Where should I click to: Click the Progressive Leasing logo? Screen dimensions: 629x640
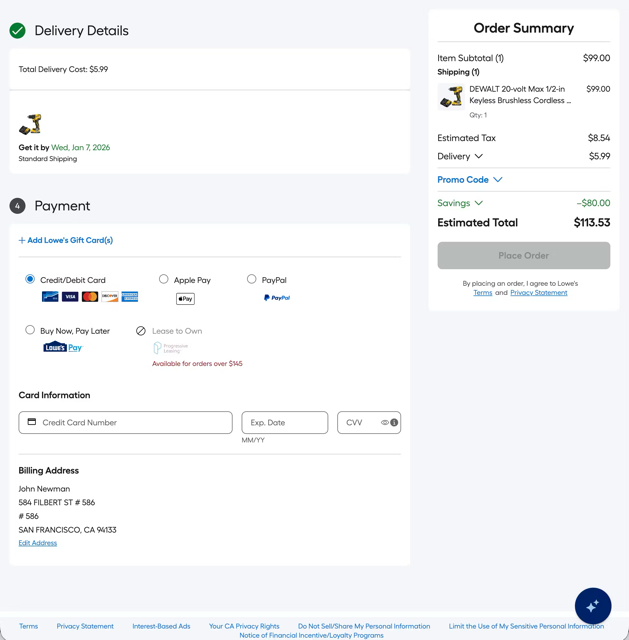pos(171,348)
